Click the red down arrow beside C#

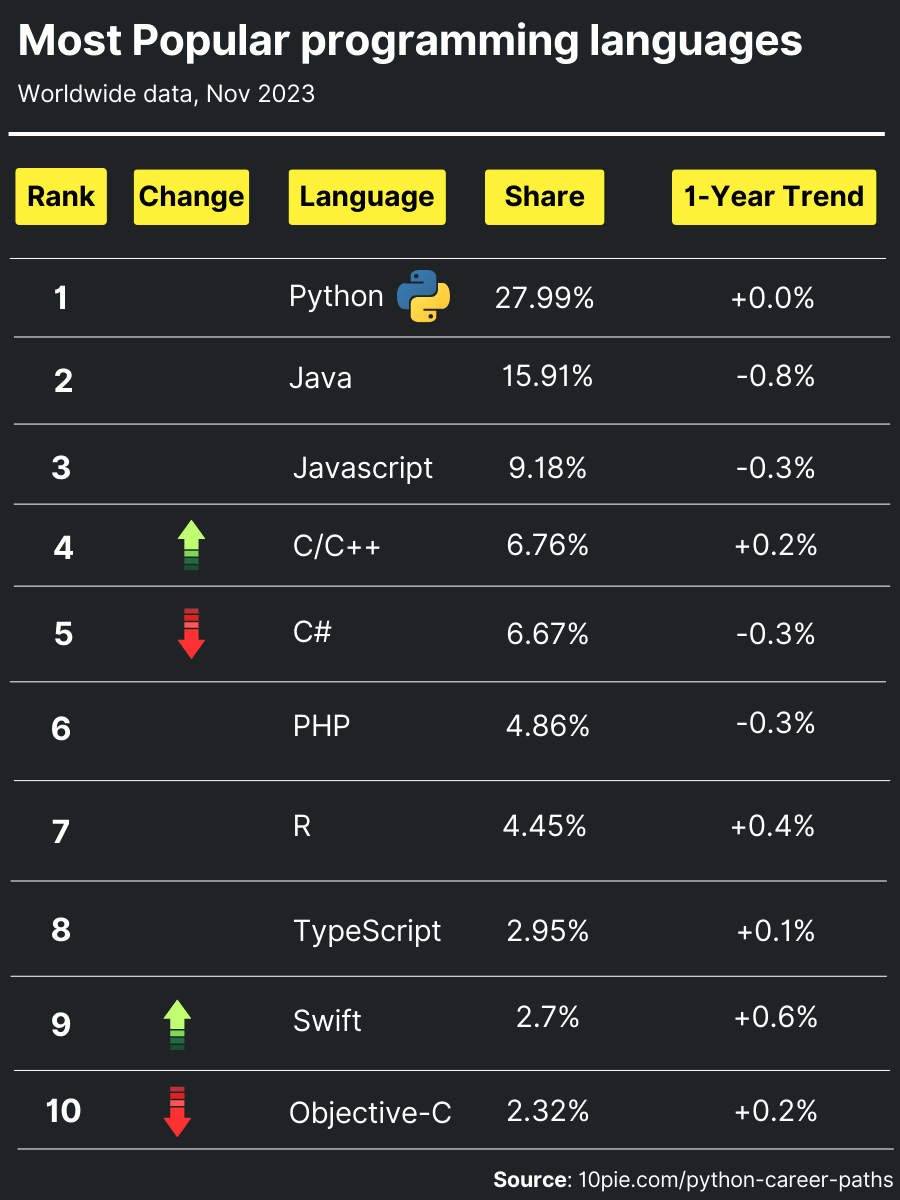191,633
